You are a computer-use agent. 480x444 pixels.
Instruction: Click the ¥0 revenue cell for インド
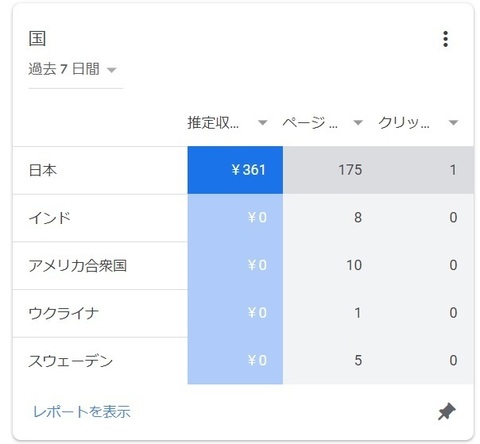coord(235,218)
